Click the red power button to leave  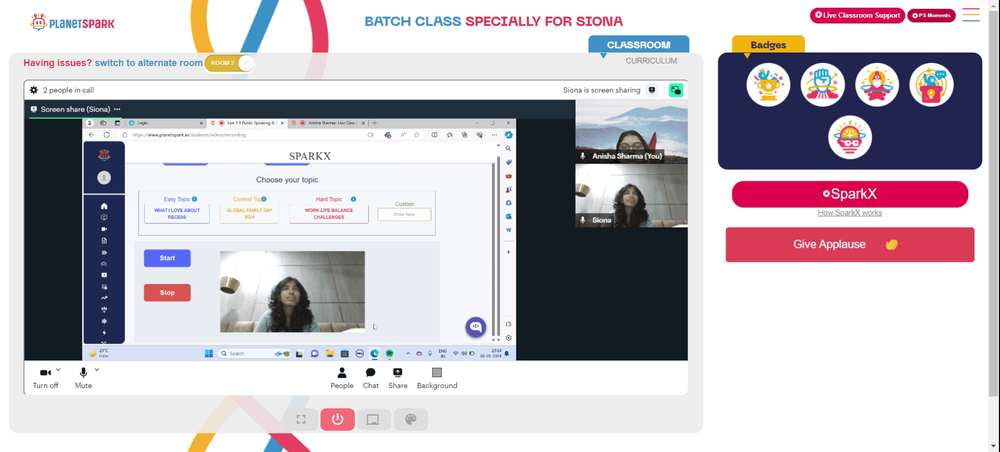(337, 419)
